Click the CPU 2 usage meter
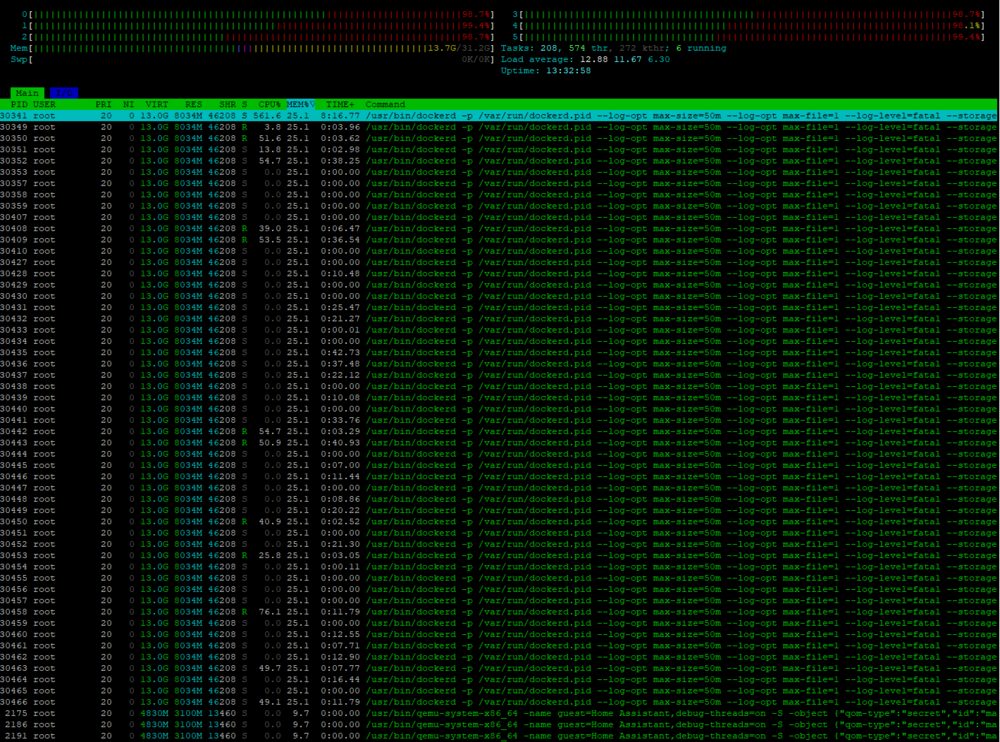This screenshot has width=1000, height=742. click(258, 38)
